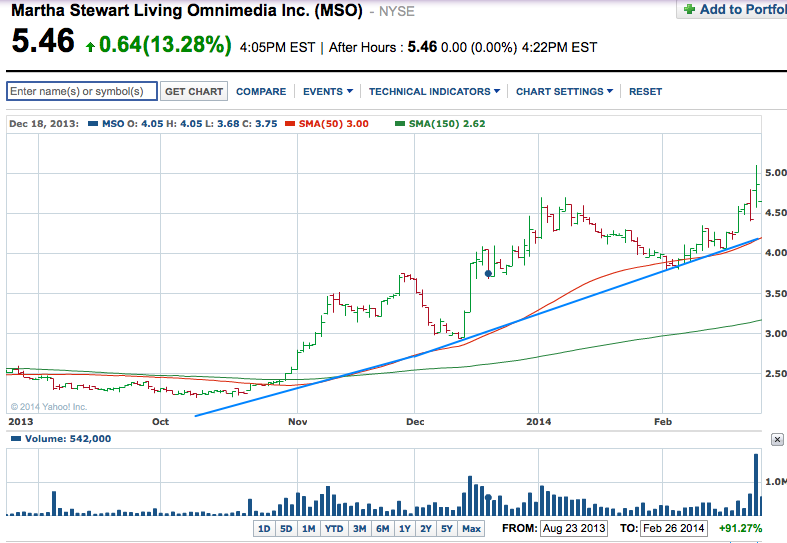Click the company title Martha Stewart Living Omnimedia
This screenshot has height=543, width=787.
pyautogui.click(x=187, y=11)
